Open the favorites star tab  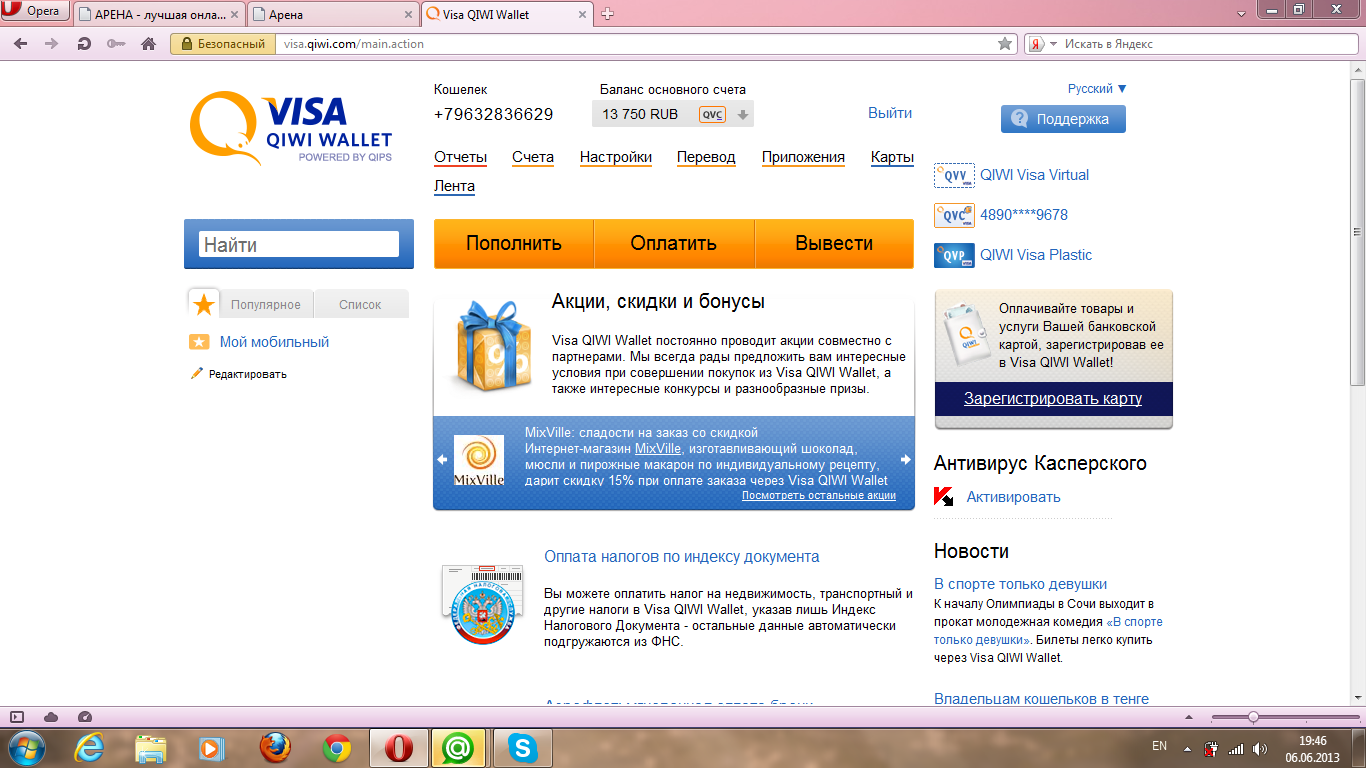[204, 304]
